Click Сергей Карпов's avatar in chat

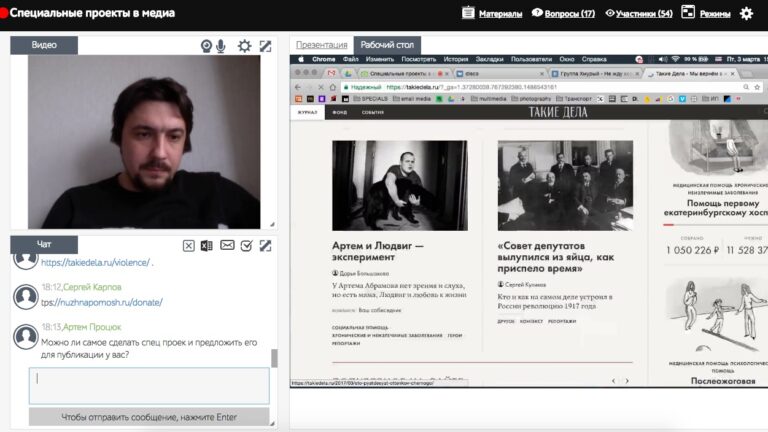[x=25, y=296]
